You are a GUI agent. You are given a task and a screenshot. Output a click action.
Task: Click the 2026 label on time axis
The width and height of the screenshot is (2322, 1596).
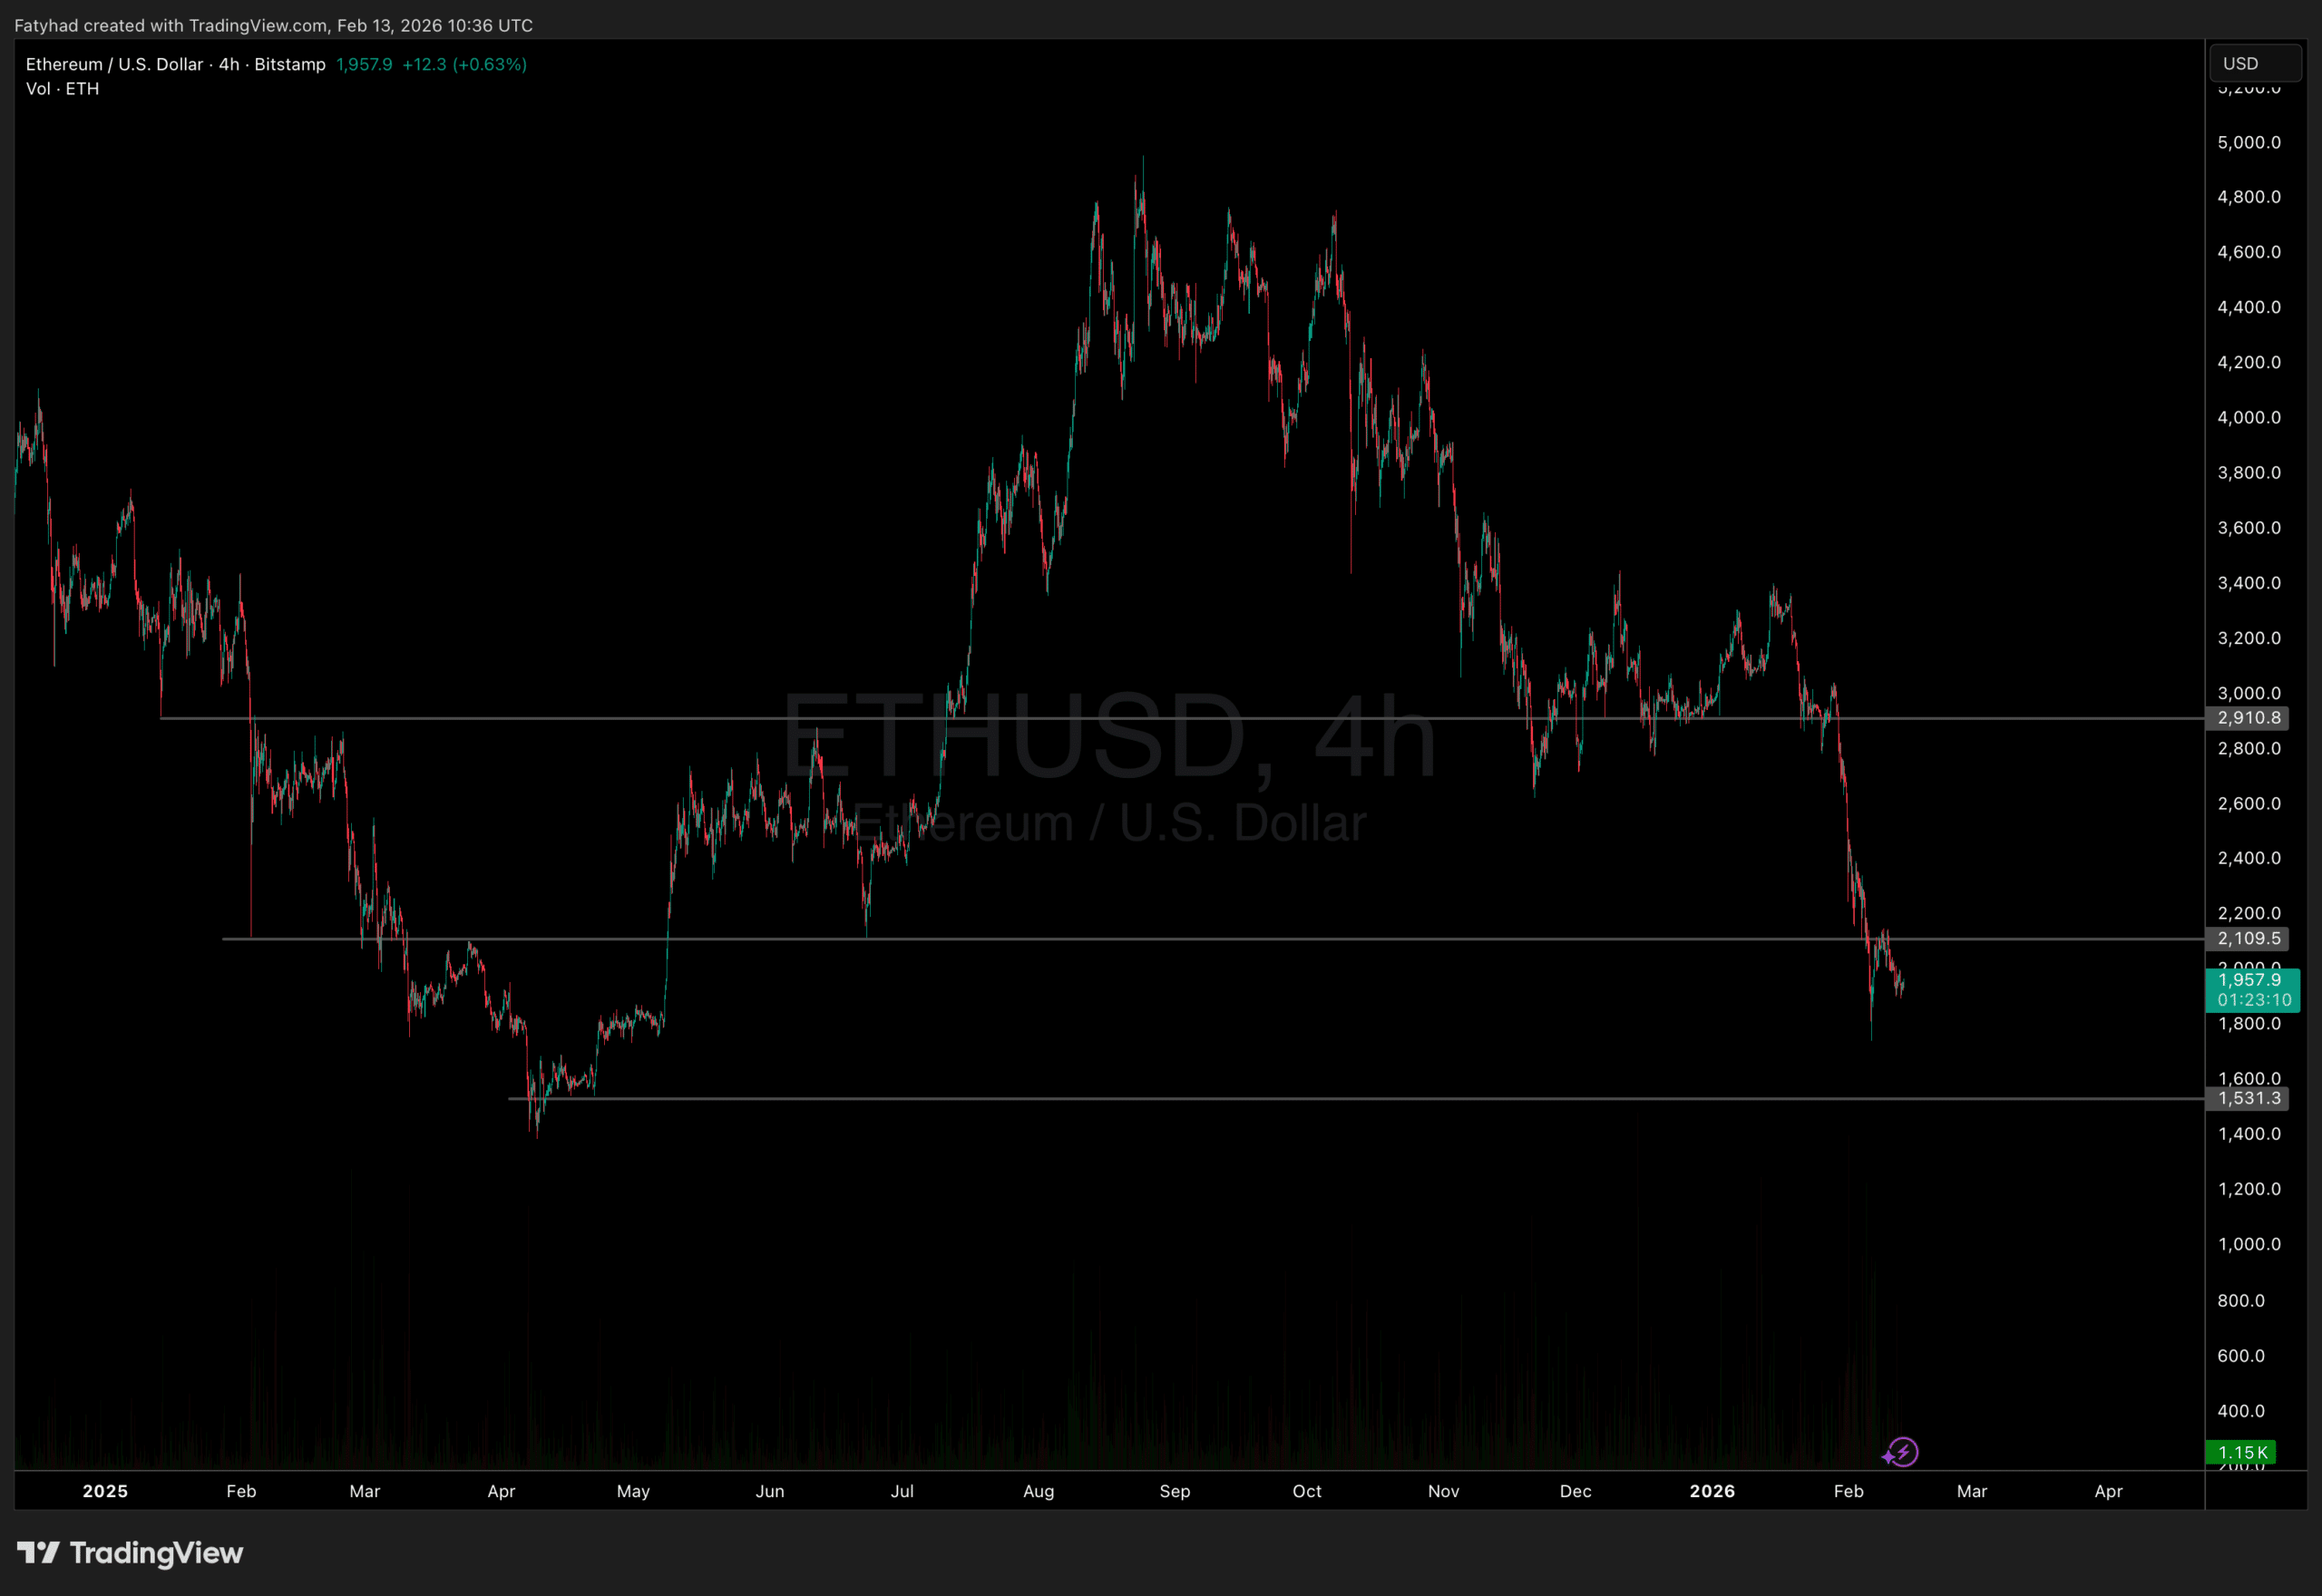1712,1491
